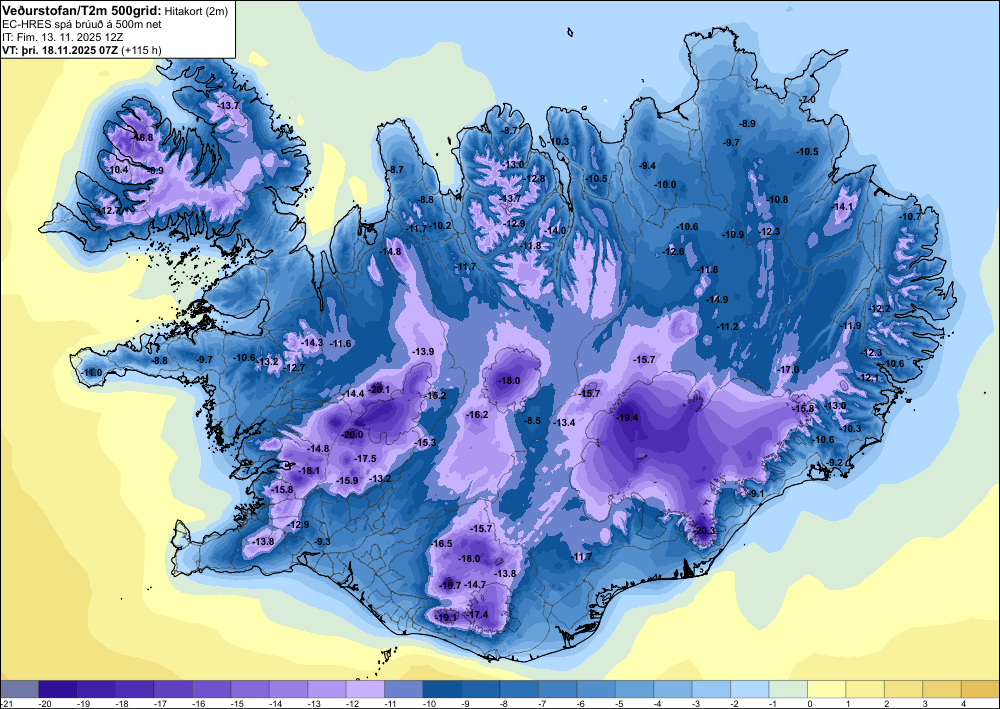The width and height of the screenshot is (1000, 709).
Task: Click the -20.3 temperature label near the southeast
Action: pyautogui.click(x=704, y=530)
